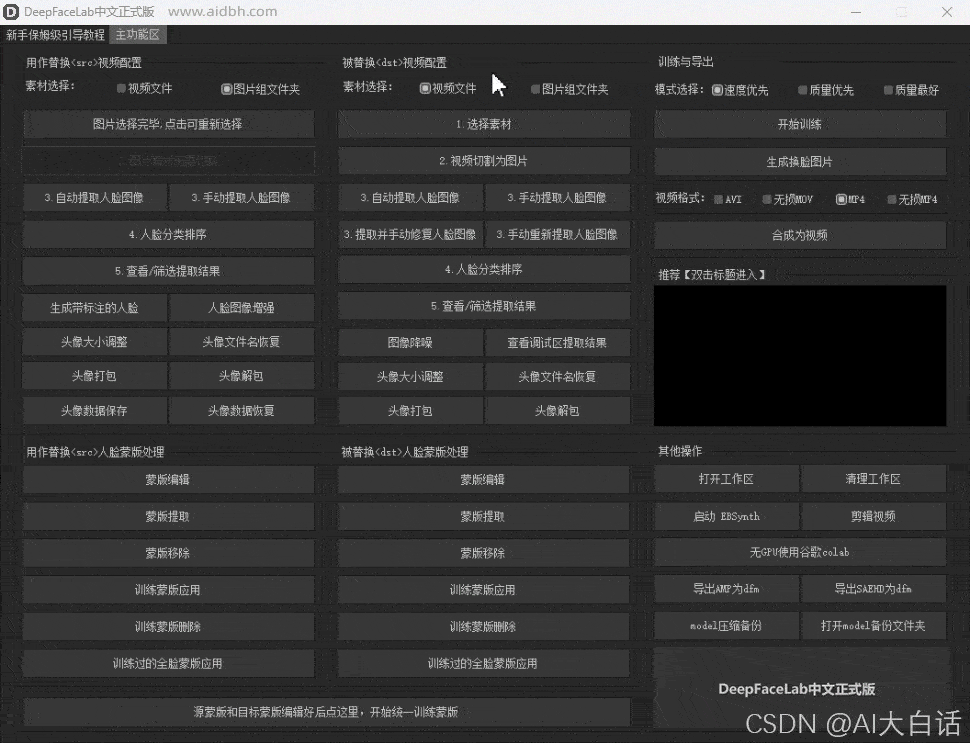Select dst 视频文件 radio option
970x743 pixels.
click(x=448, y=88)
